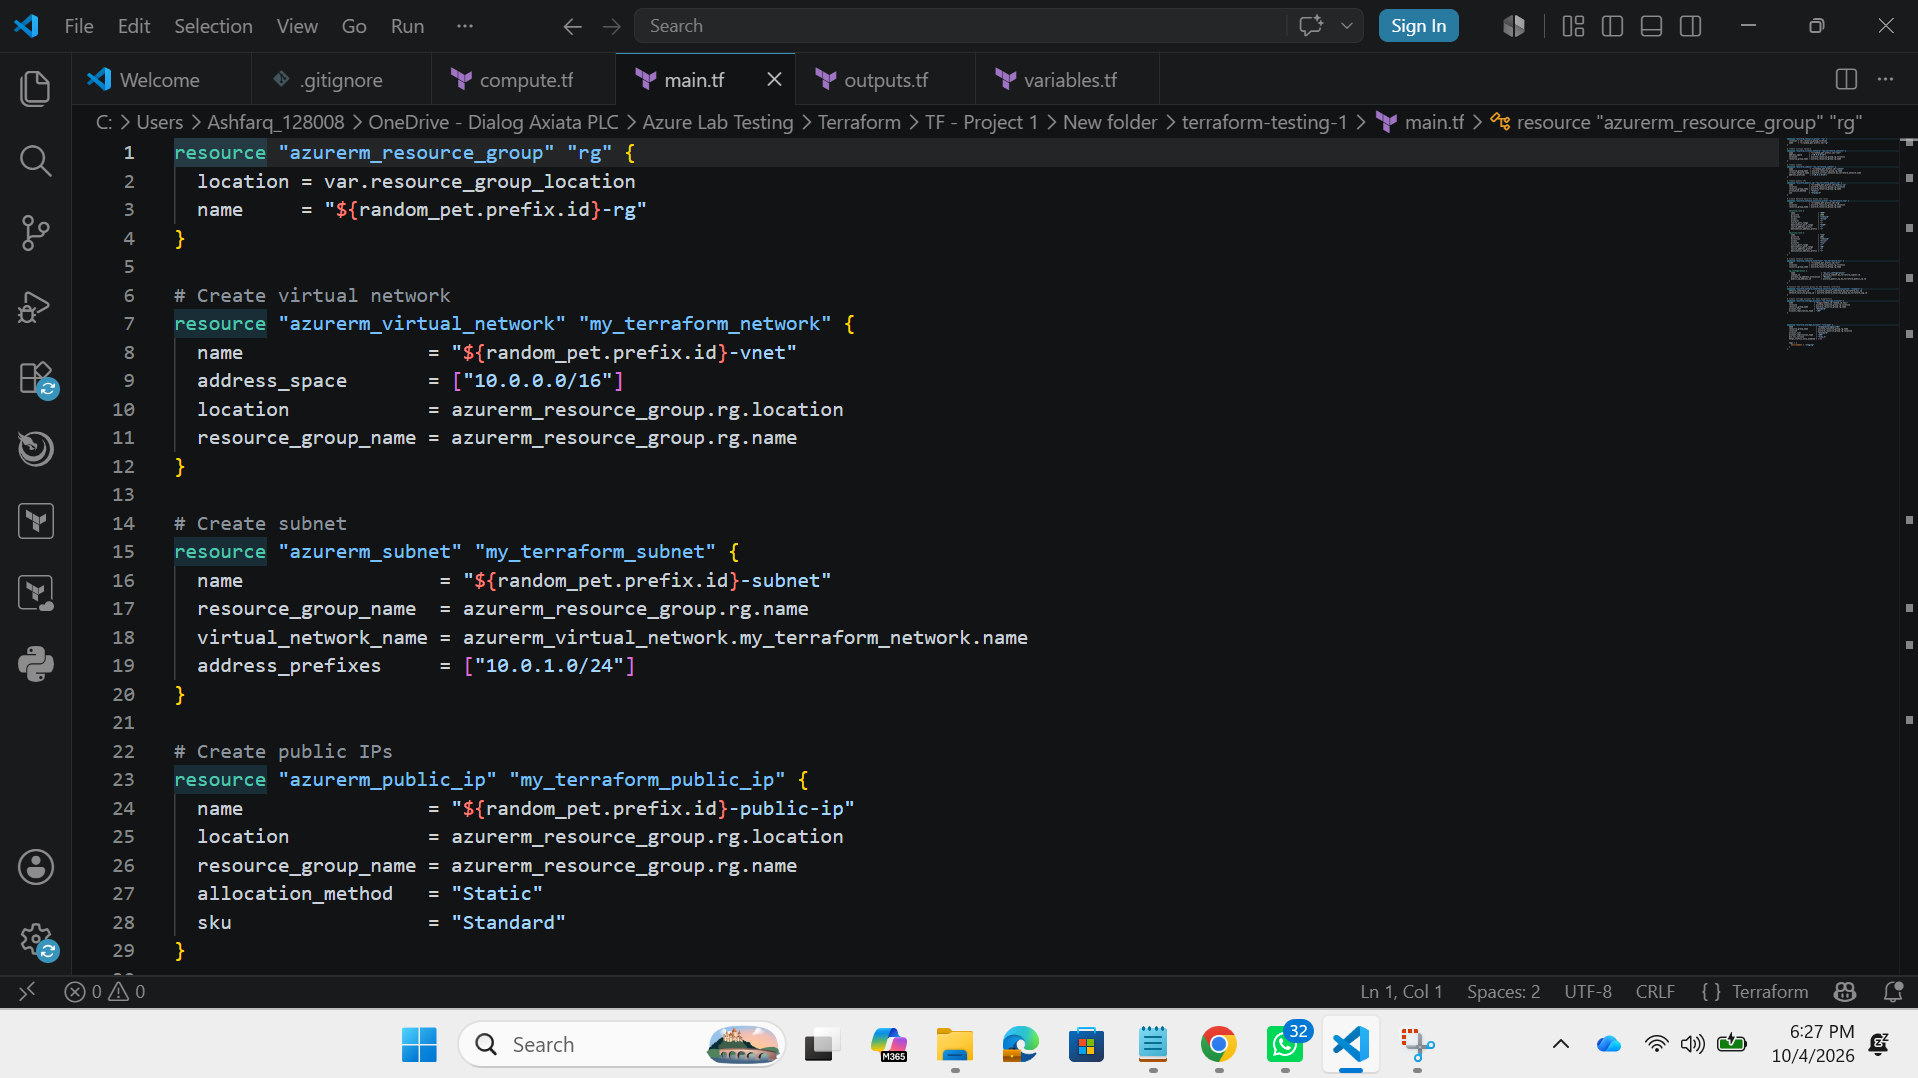Viewport: 1918px width, 1078px height.
Task: Go to line via Ln 1, Col 1
Action: click(x=1401, y=991)
